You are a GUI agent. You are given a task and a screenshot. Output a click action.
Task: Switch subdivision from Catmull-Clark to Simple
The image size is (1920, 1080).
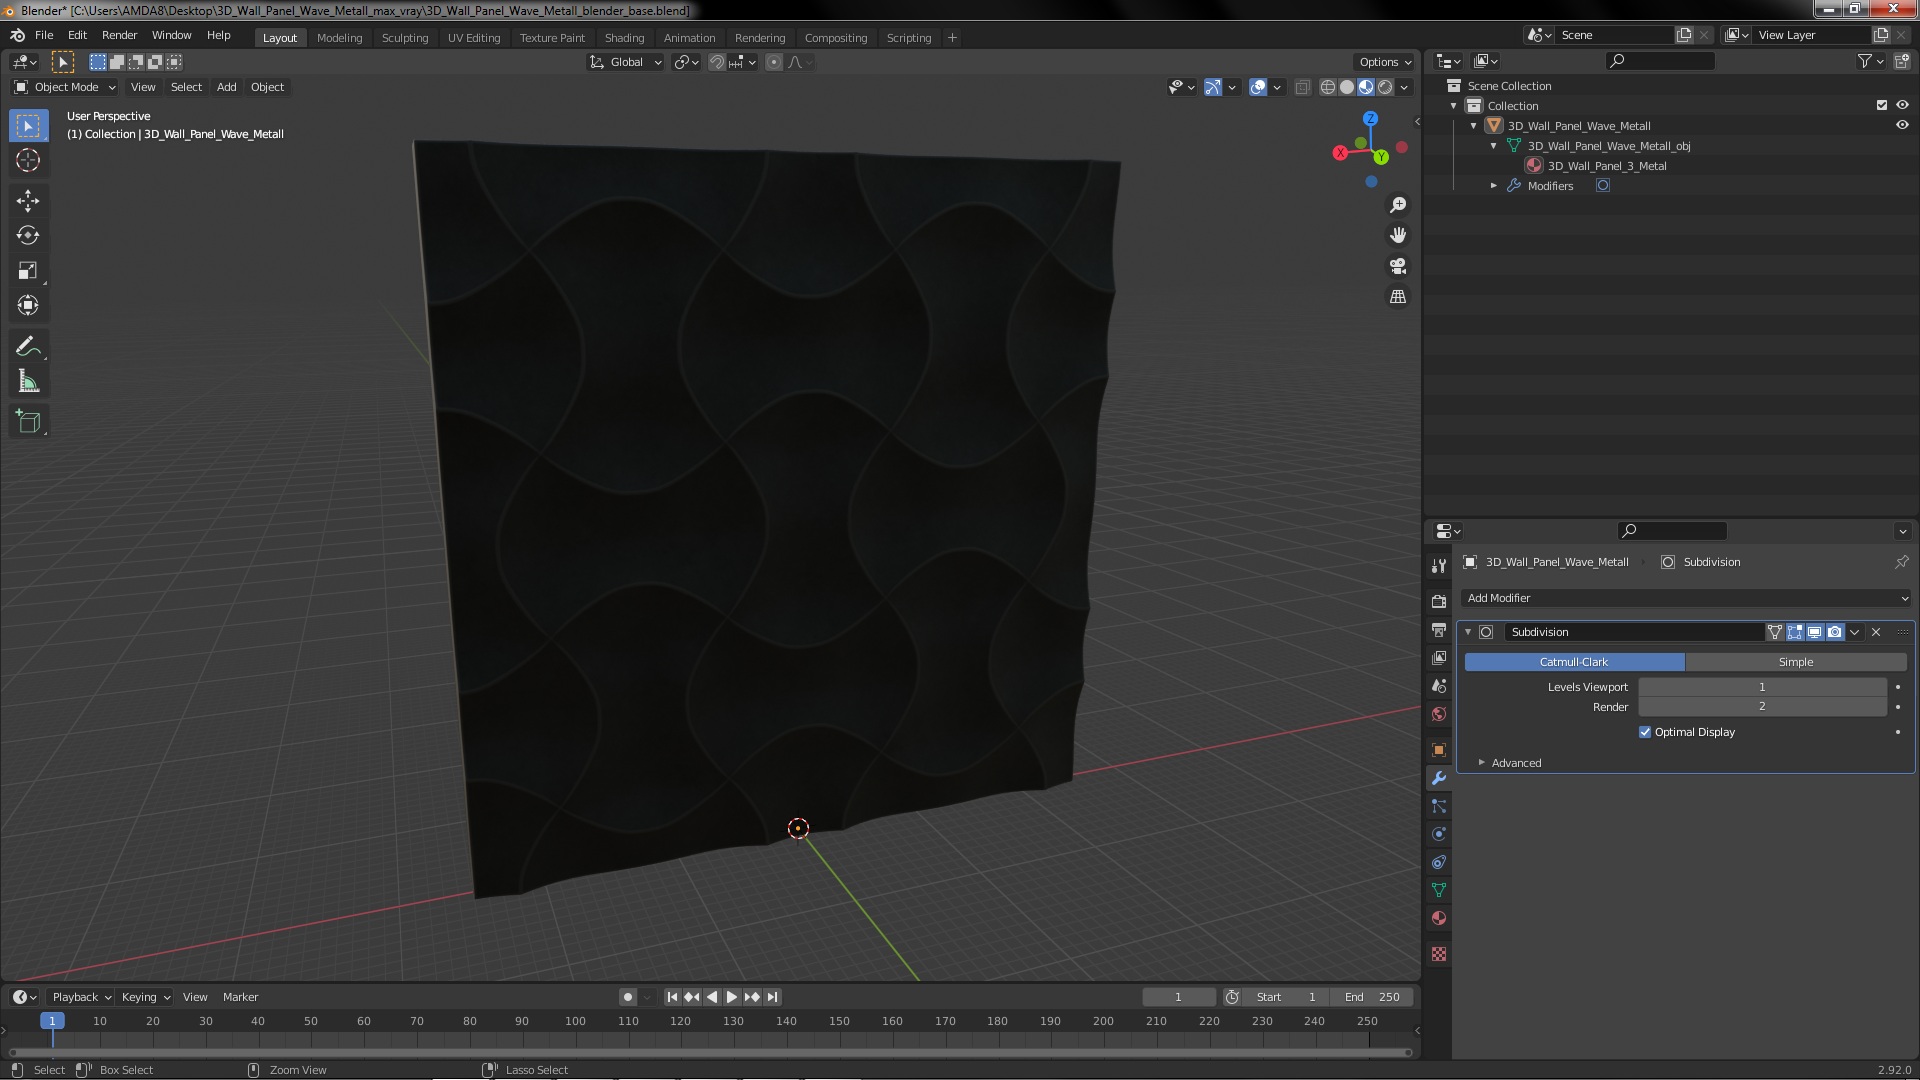tap(1795, 661)
